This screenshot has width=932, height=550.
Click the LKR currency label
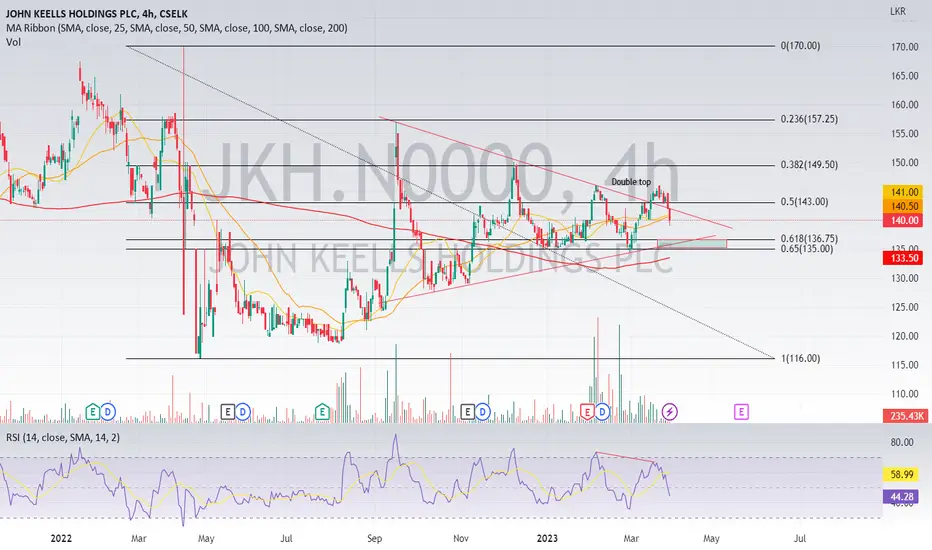click(898, 11)
